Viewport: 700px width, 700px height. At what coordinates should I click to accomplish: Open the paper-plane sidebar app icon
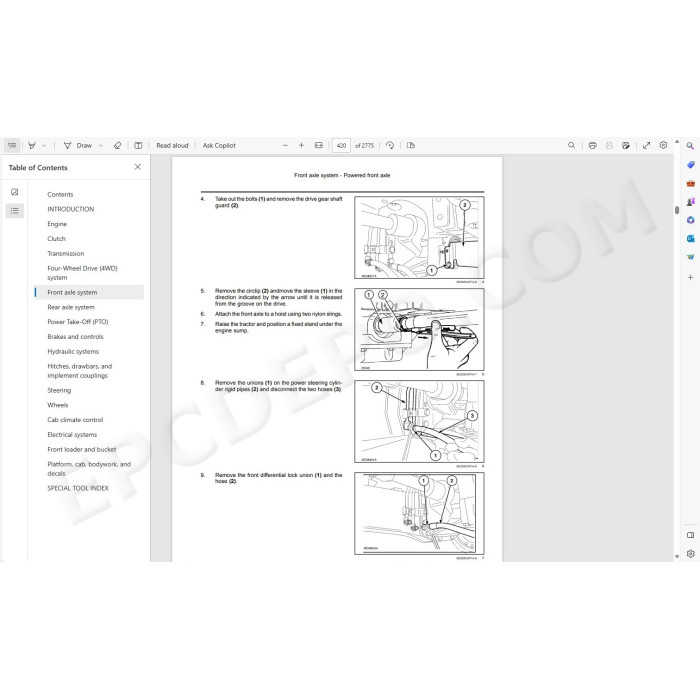point(690,257)
